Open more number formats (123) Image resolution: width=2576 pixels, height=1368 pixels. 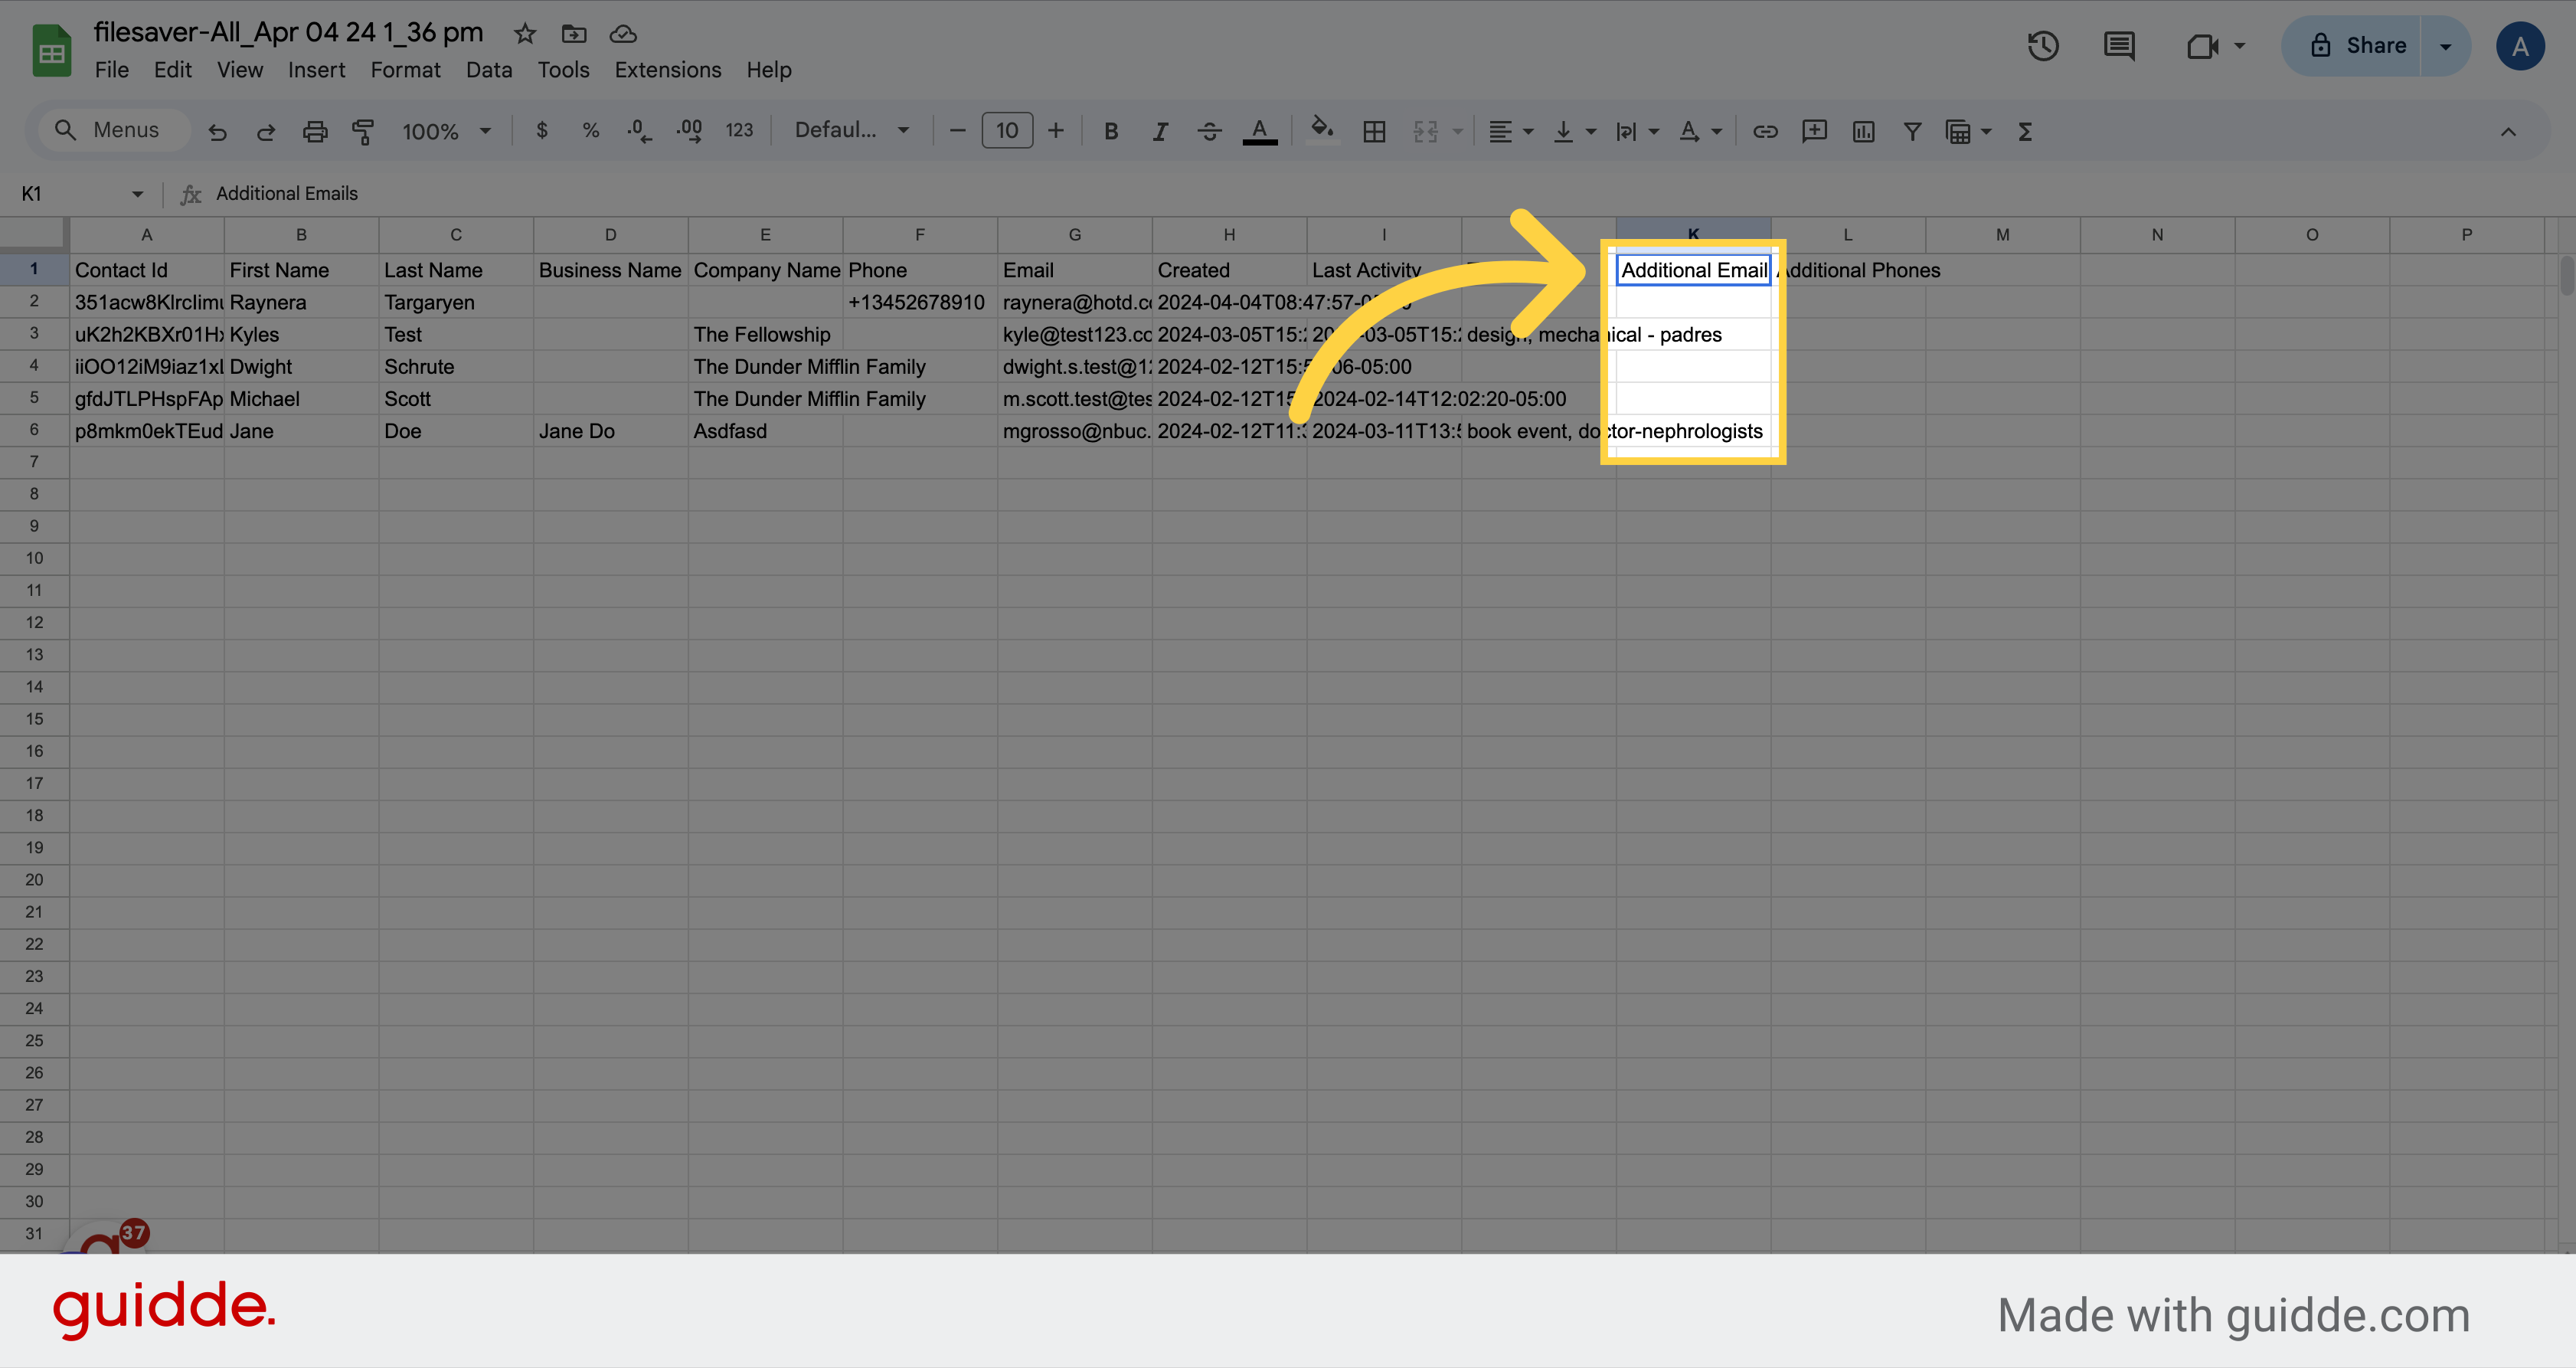tap(739, 131)
